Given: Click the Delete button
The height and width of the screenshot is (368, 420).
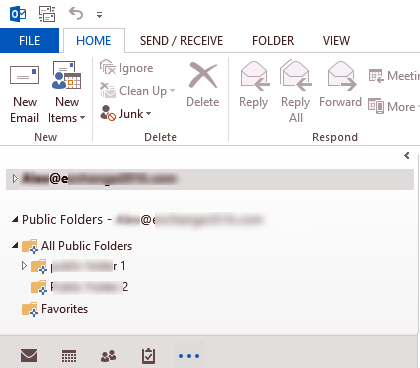Looking at the screenshot, I should click(203, 85).
